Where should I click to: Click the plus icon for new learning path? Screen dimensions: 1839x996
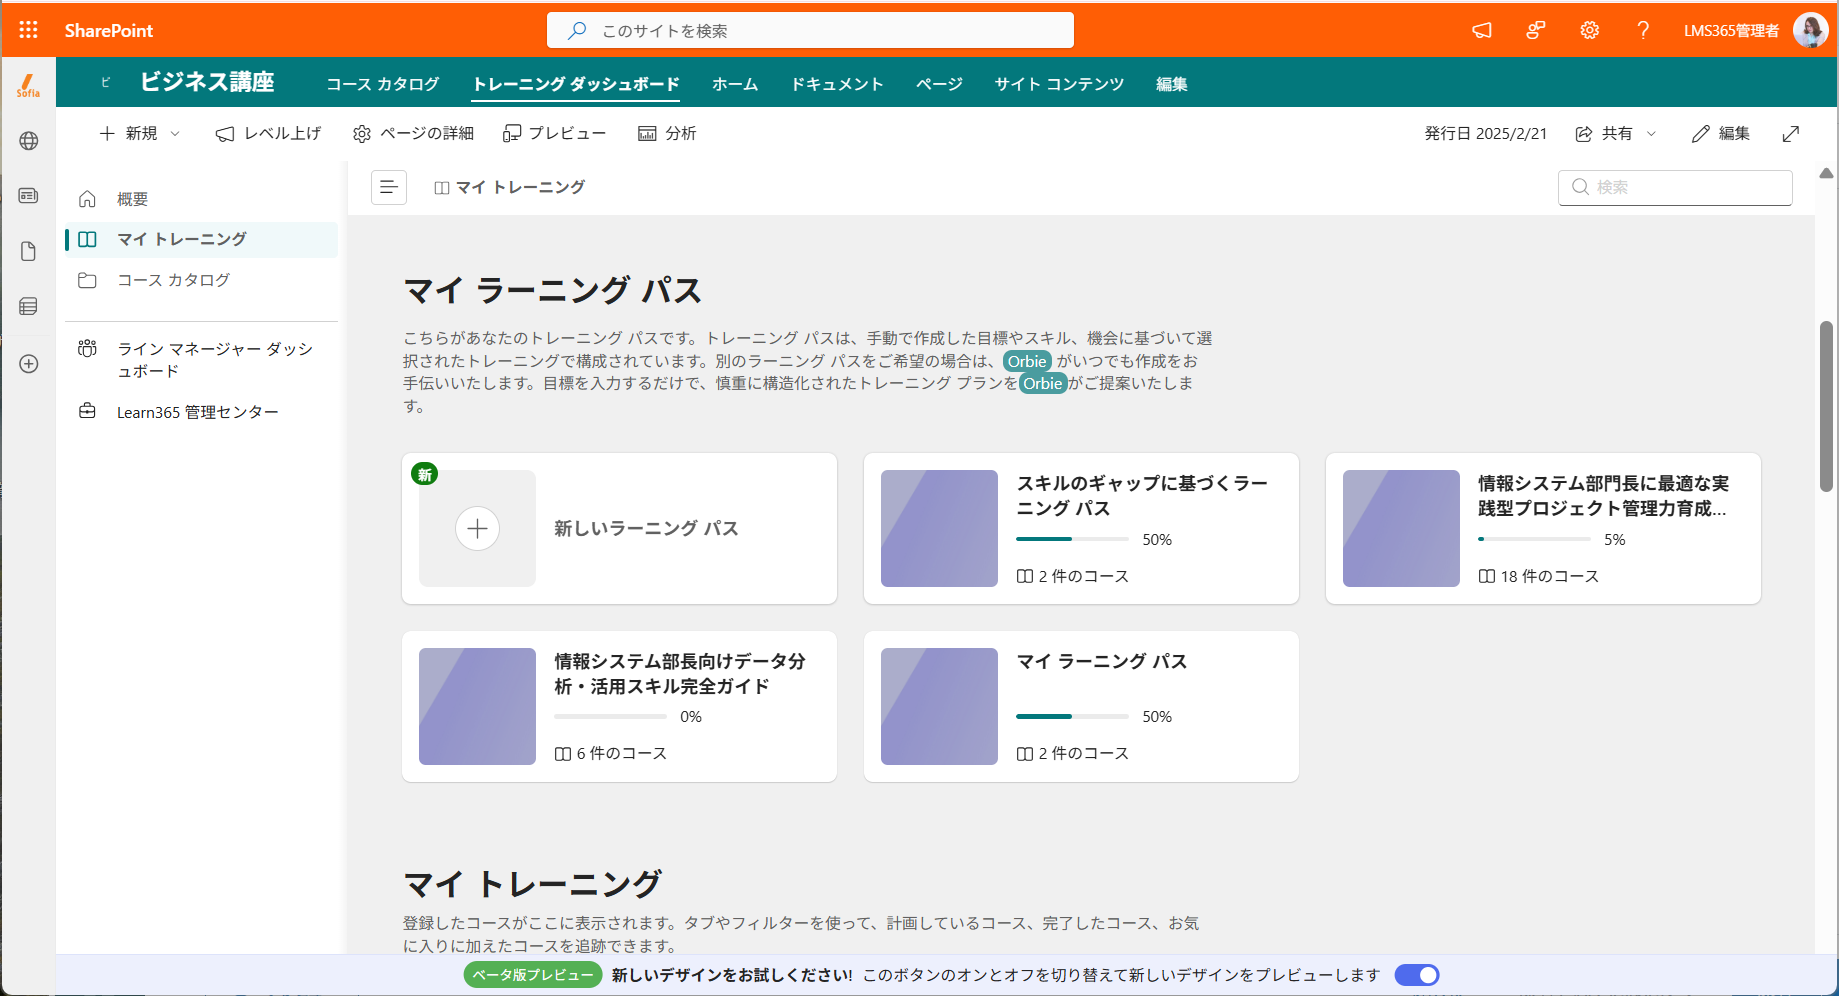point(477,528)
